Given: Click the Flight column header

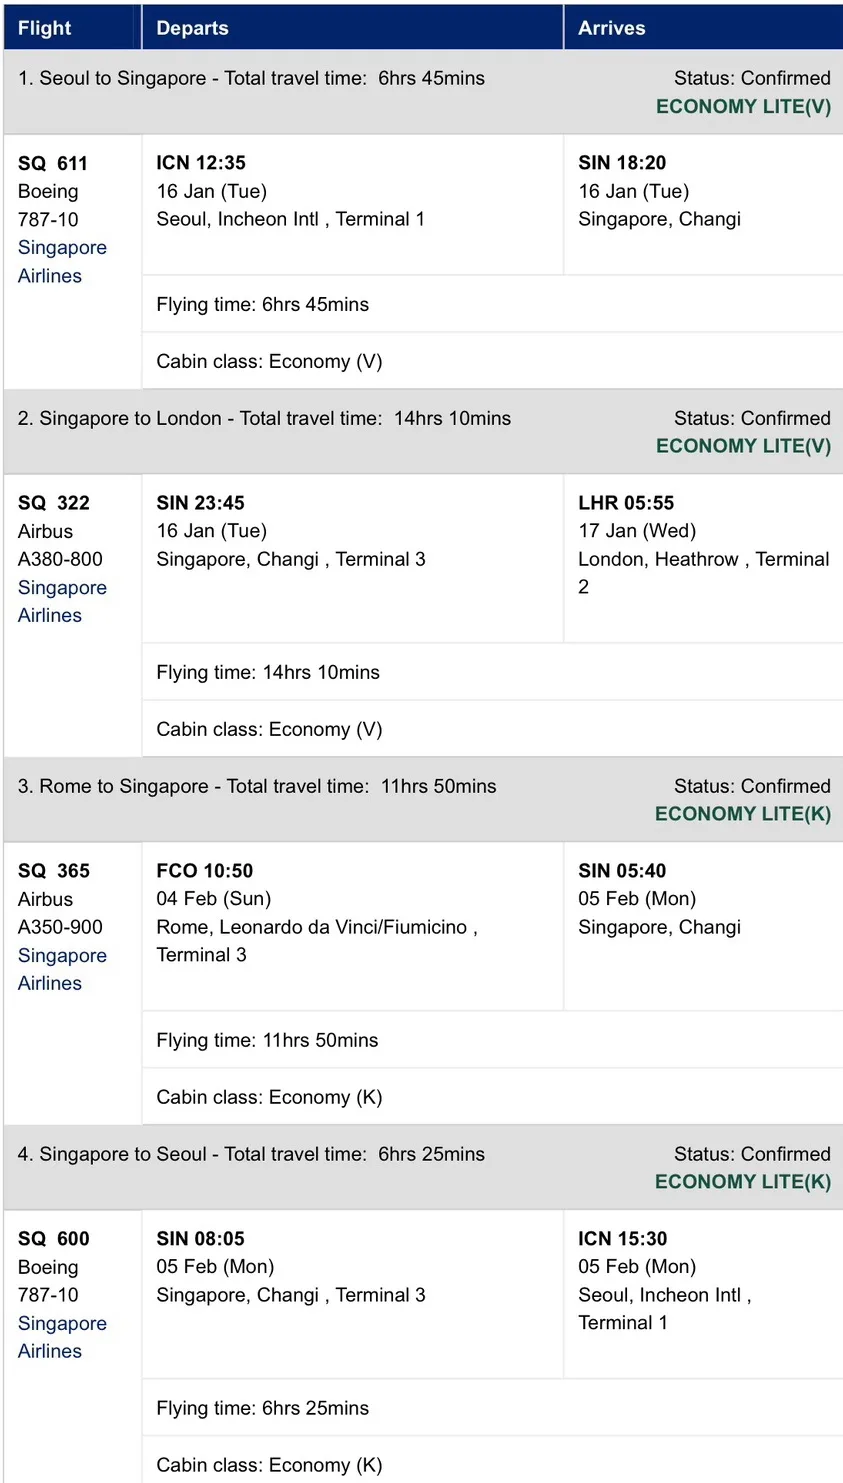Looking at the screenshot, I should [45, 28].
